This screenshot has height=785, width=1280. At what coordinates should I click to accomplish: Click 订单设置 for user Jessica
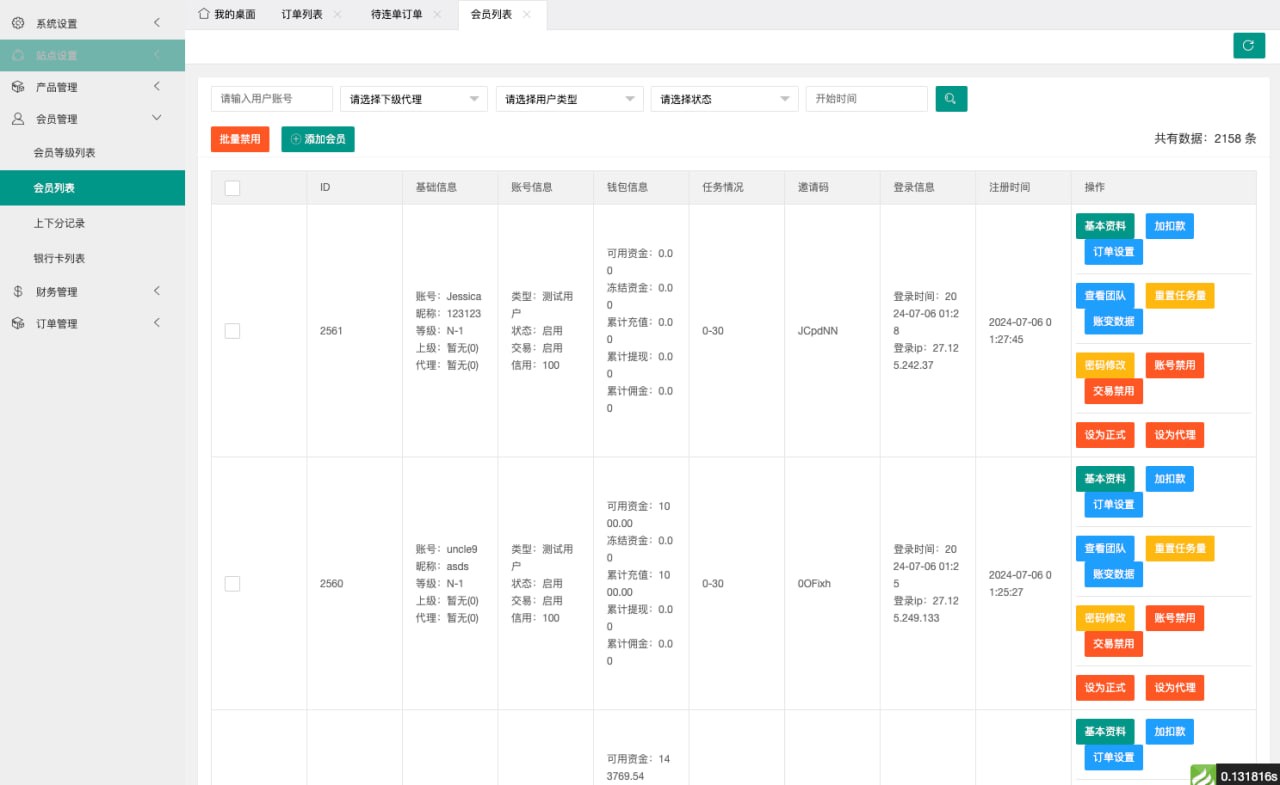pyautogui.click(x=1114, y=252)
